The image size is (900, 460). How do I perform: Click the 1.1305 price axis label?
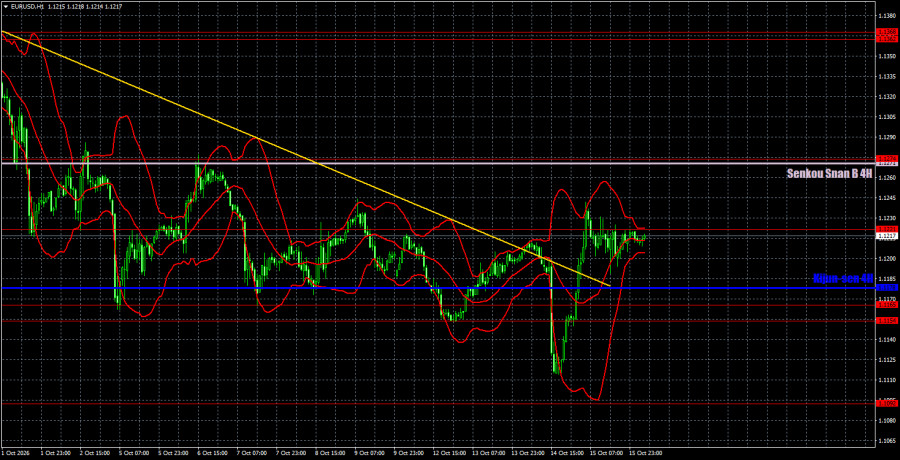885,117
